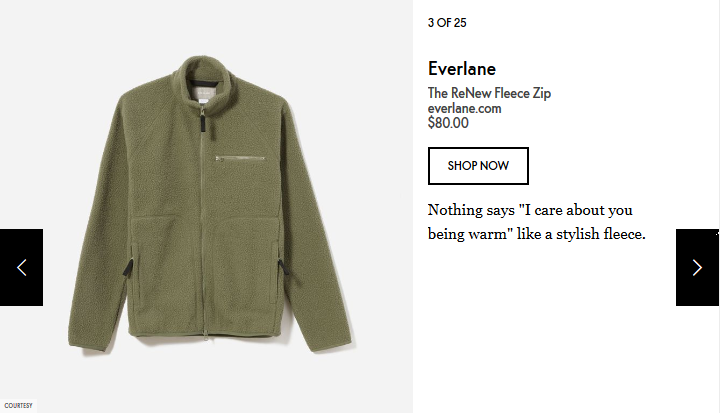Click the 3 OF 25 slide counter
This screenshot has width=724, height=413.
click(x=447, y=23)
